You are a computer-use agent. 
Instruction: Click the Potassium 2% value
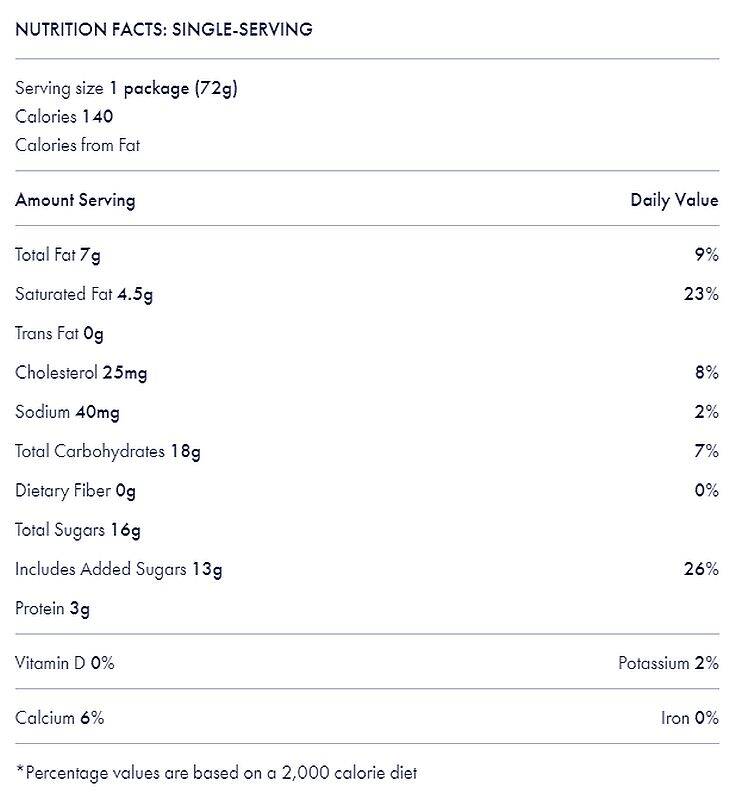click(x=668, y=663)
